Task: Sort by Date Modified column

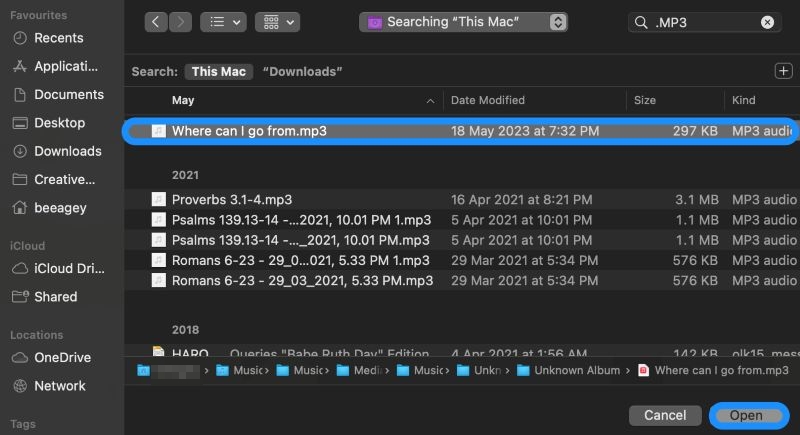Action: click(x=488, y=100)
